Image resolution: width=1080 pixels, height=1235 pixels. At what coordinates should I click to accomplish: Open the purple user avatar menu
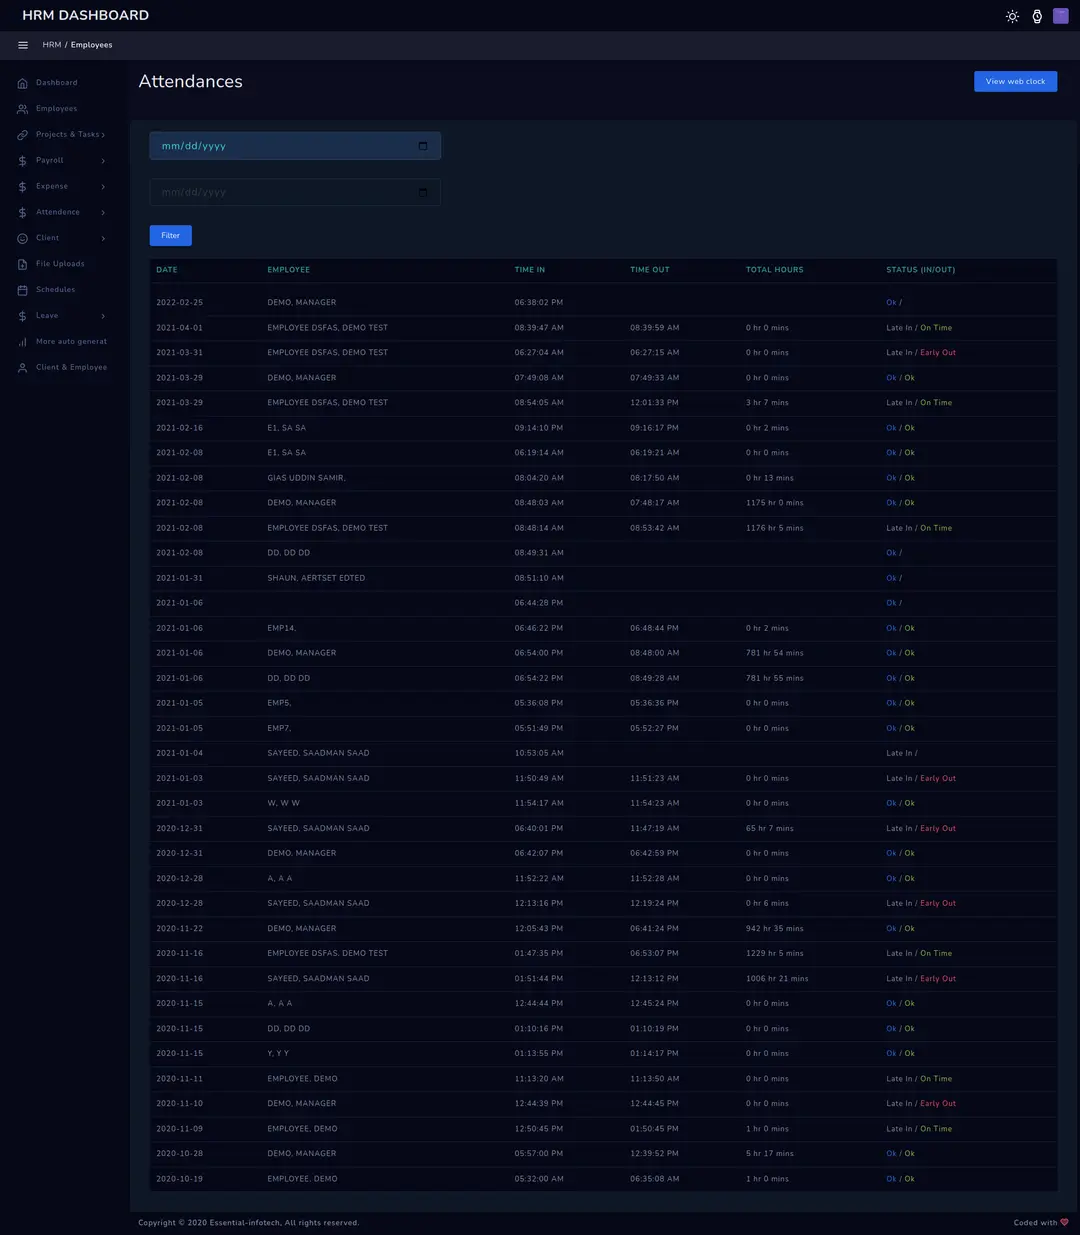point(1061,16)
